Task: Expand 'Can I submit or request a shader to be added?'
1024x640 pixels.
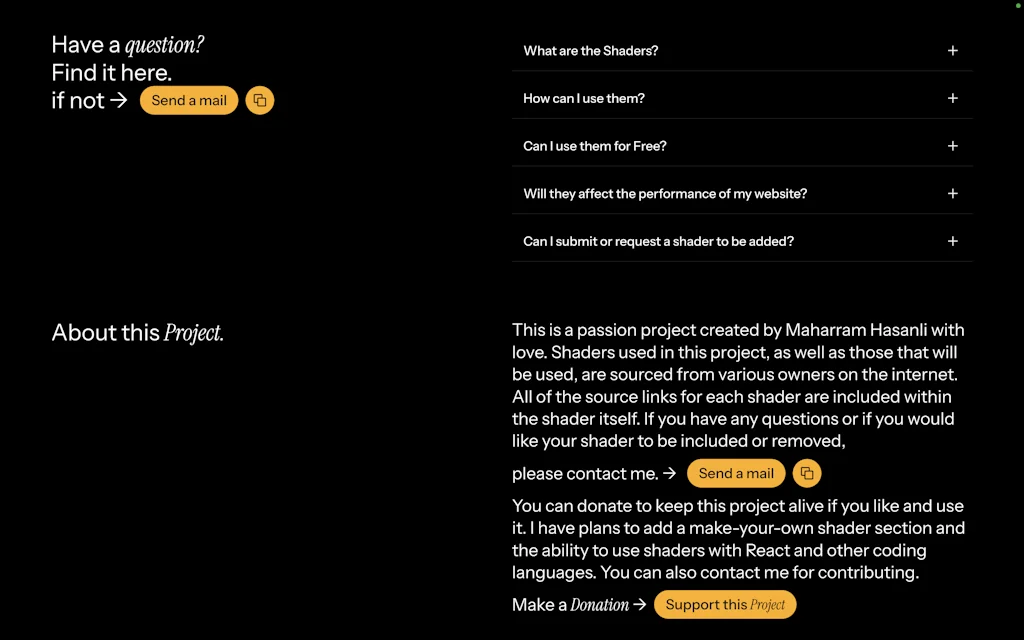Action: 952,240
